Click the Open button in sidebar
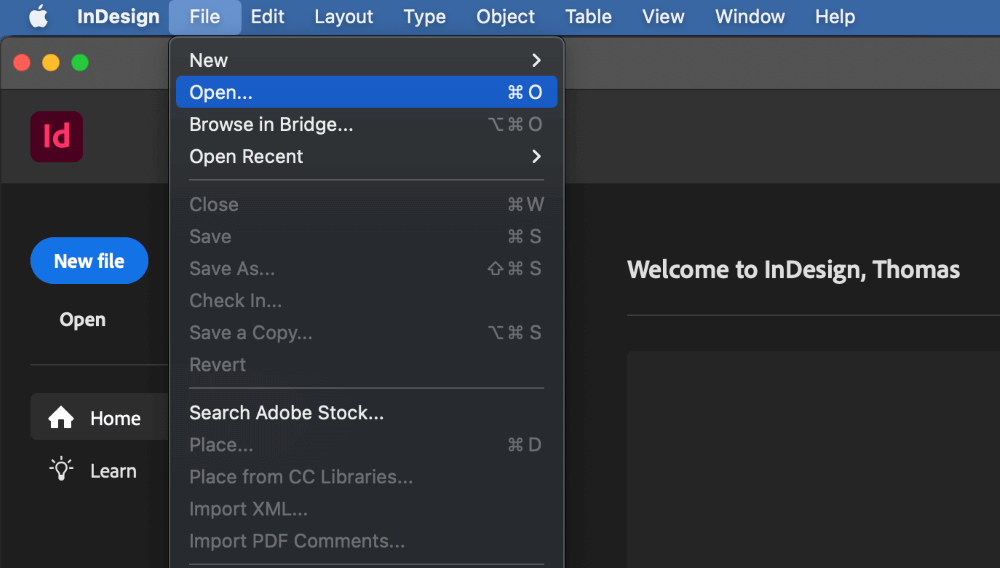Image resolution: width=1000 pixels, height=568 pixels. [82, 319]
